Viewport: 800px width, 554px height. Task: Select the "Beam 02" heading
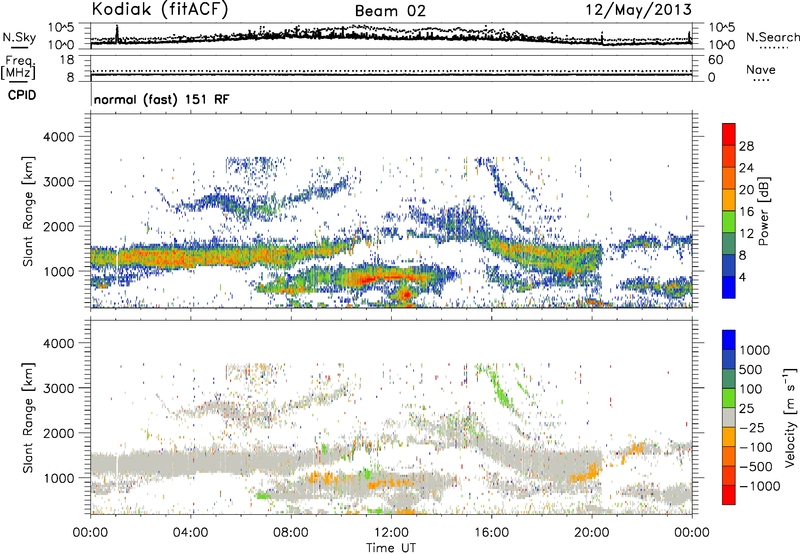pyautogui.click(x=390, y=11)
